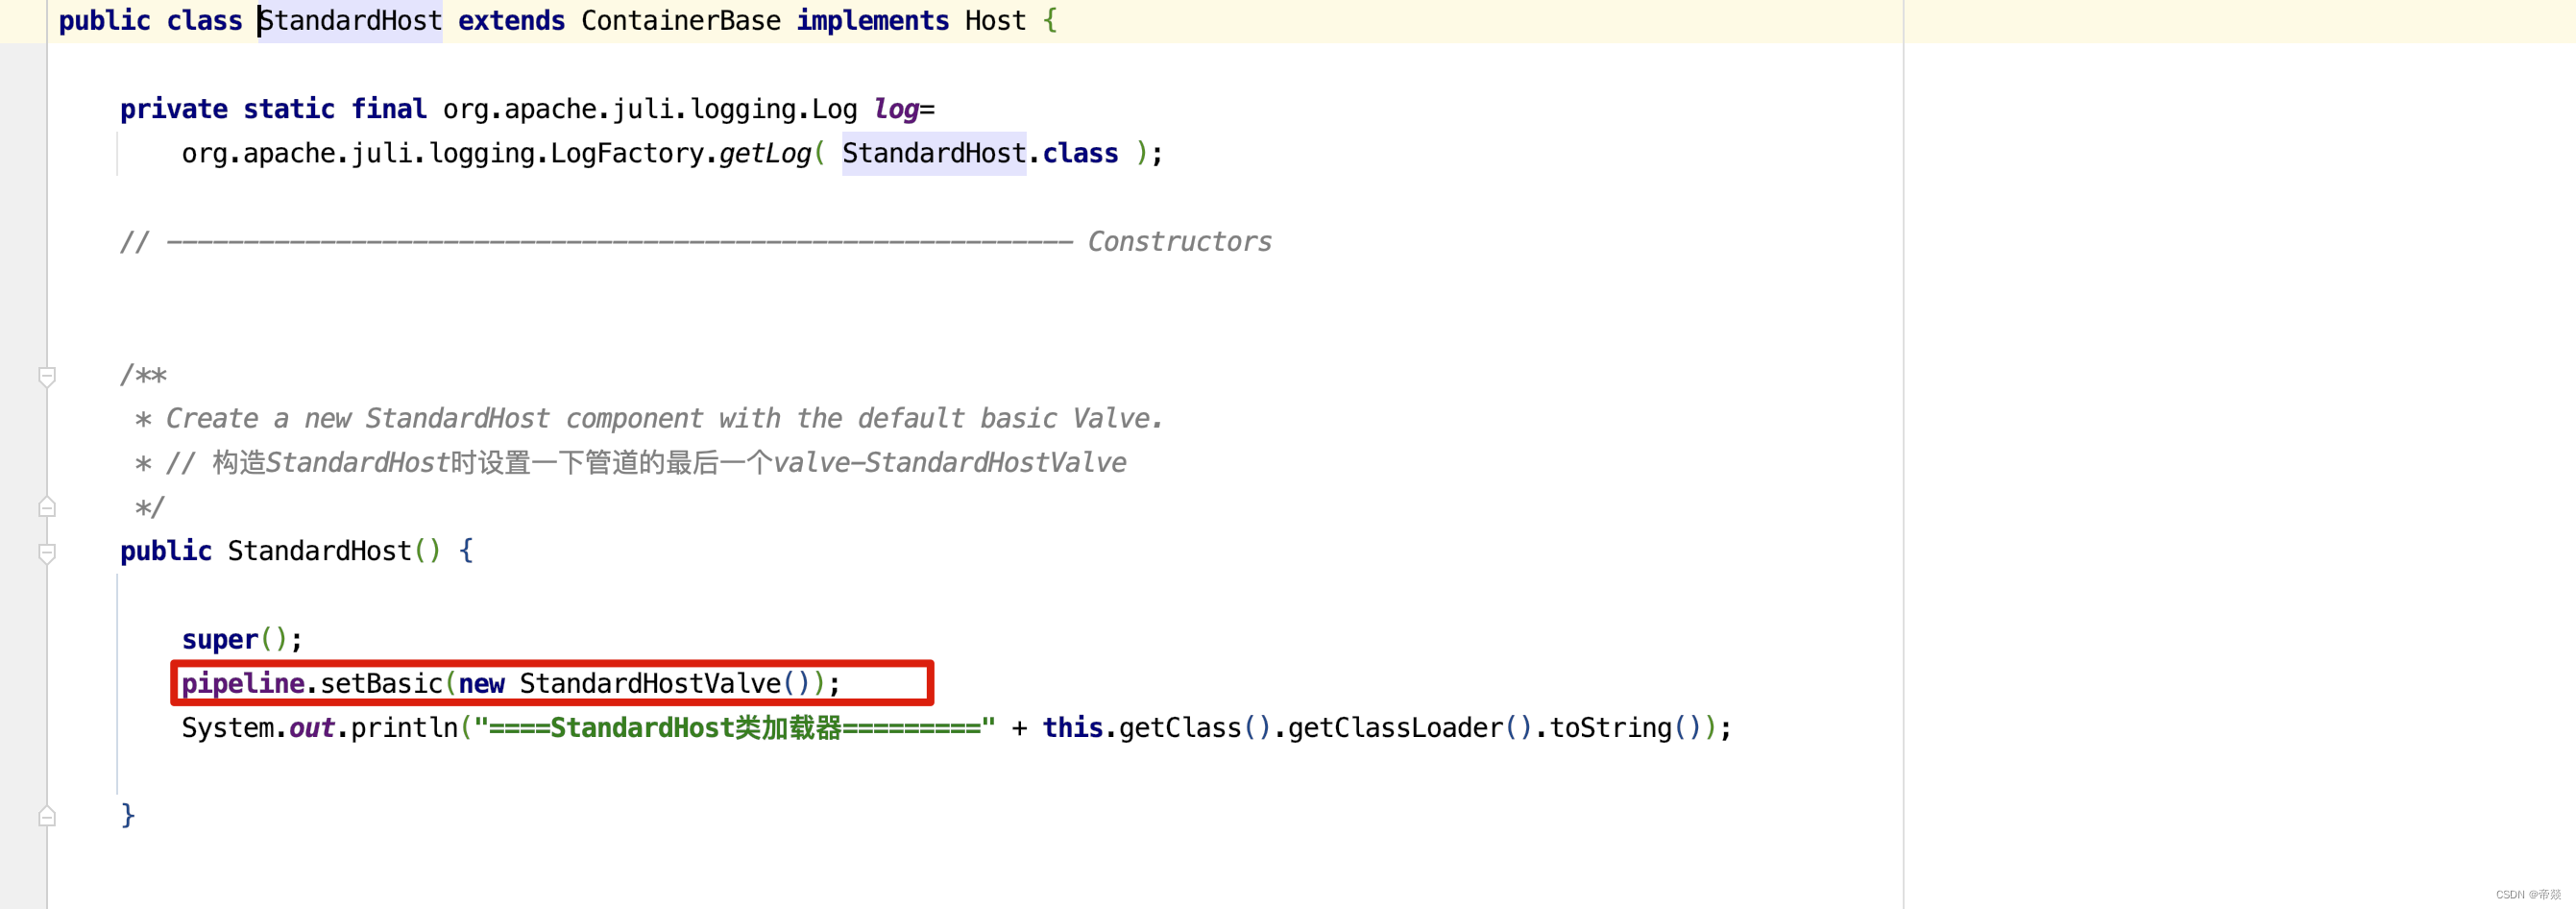The image size is (2576, 909).
Task: Place the cursor on the "log" field name
Action: pos(896,109)
